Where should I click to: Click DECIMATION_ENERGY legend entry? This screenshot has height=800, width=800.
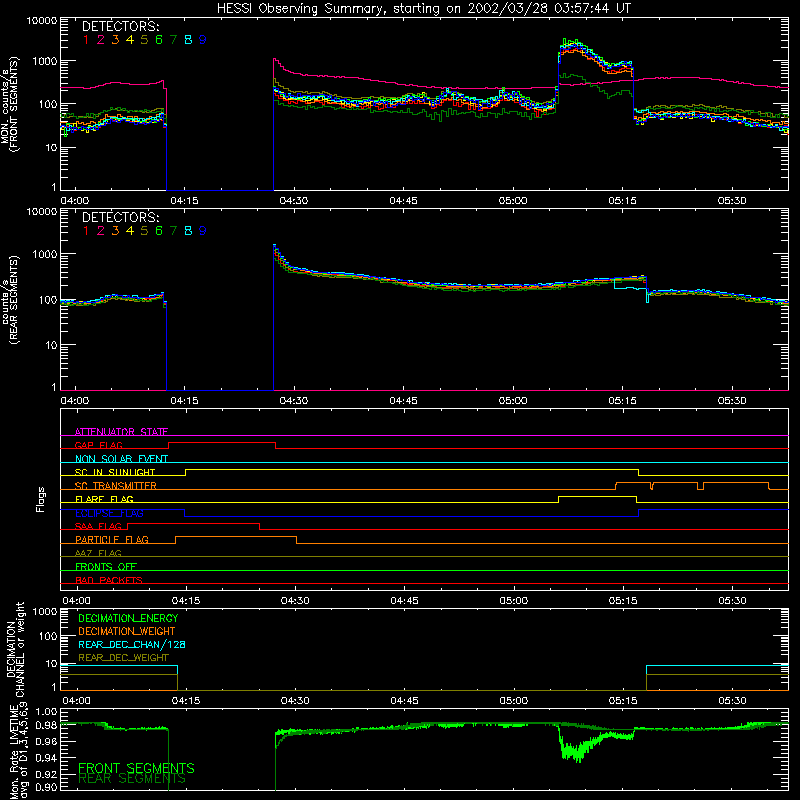(x=128, y=618)
